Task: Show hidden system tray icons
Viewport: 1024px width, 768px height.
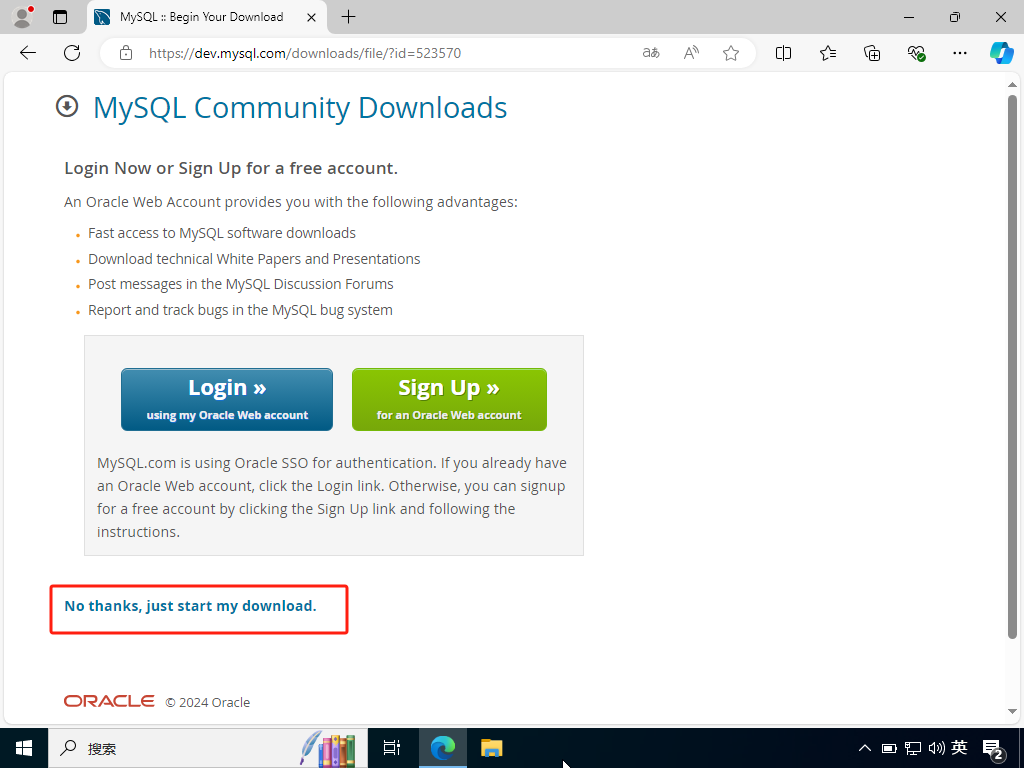Action: (x=865, y=748)
